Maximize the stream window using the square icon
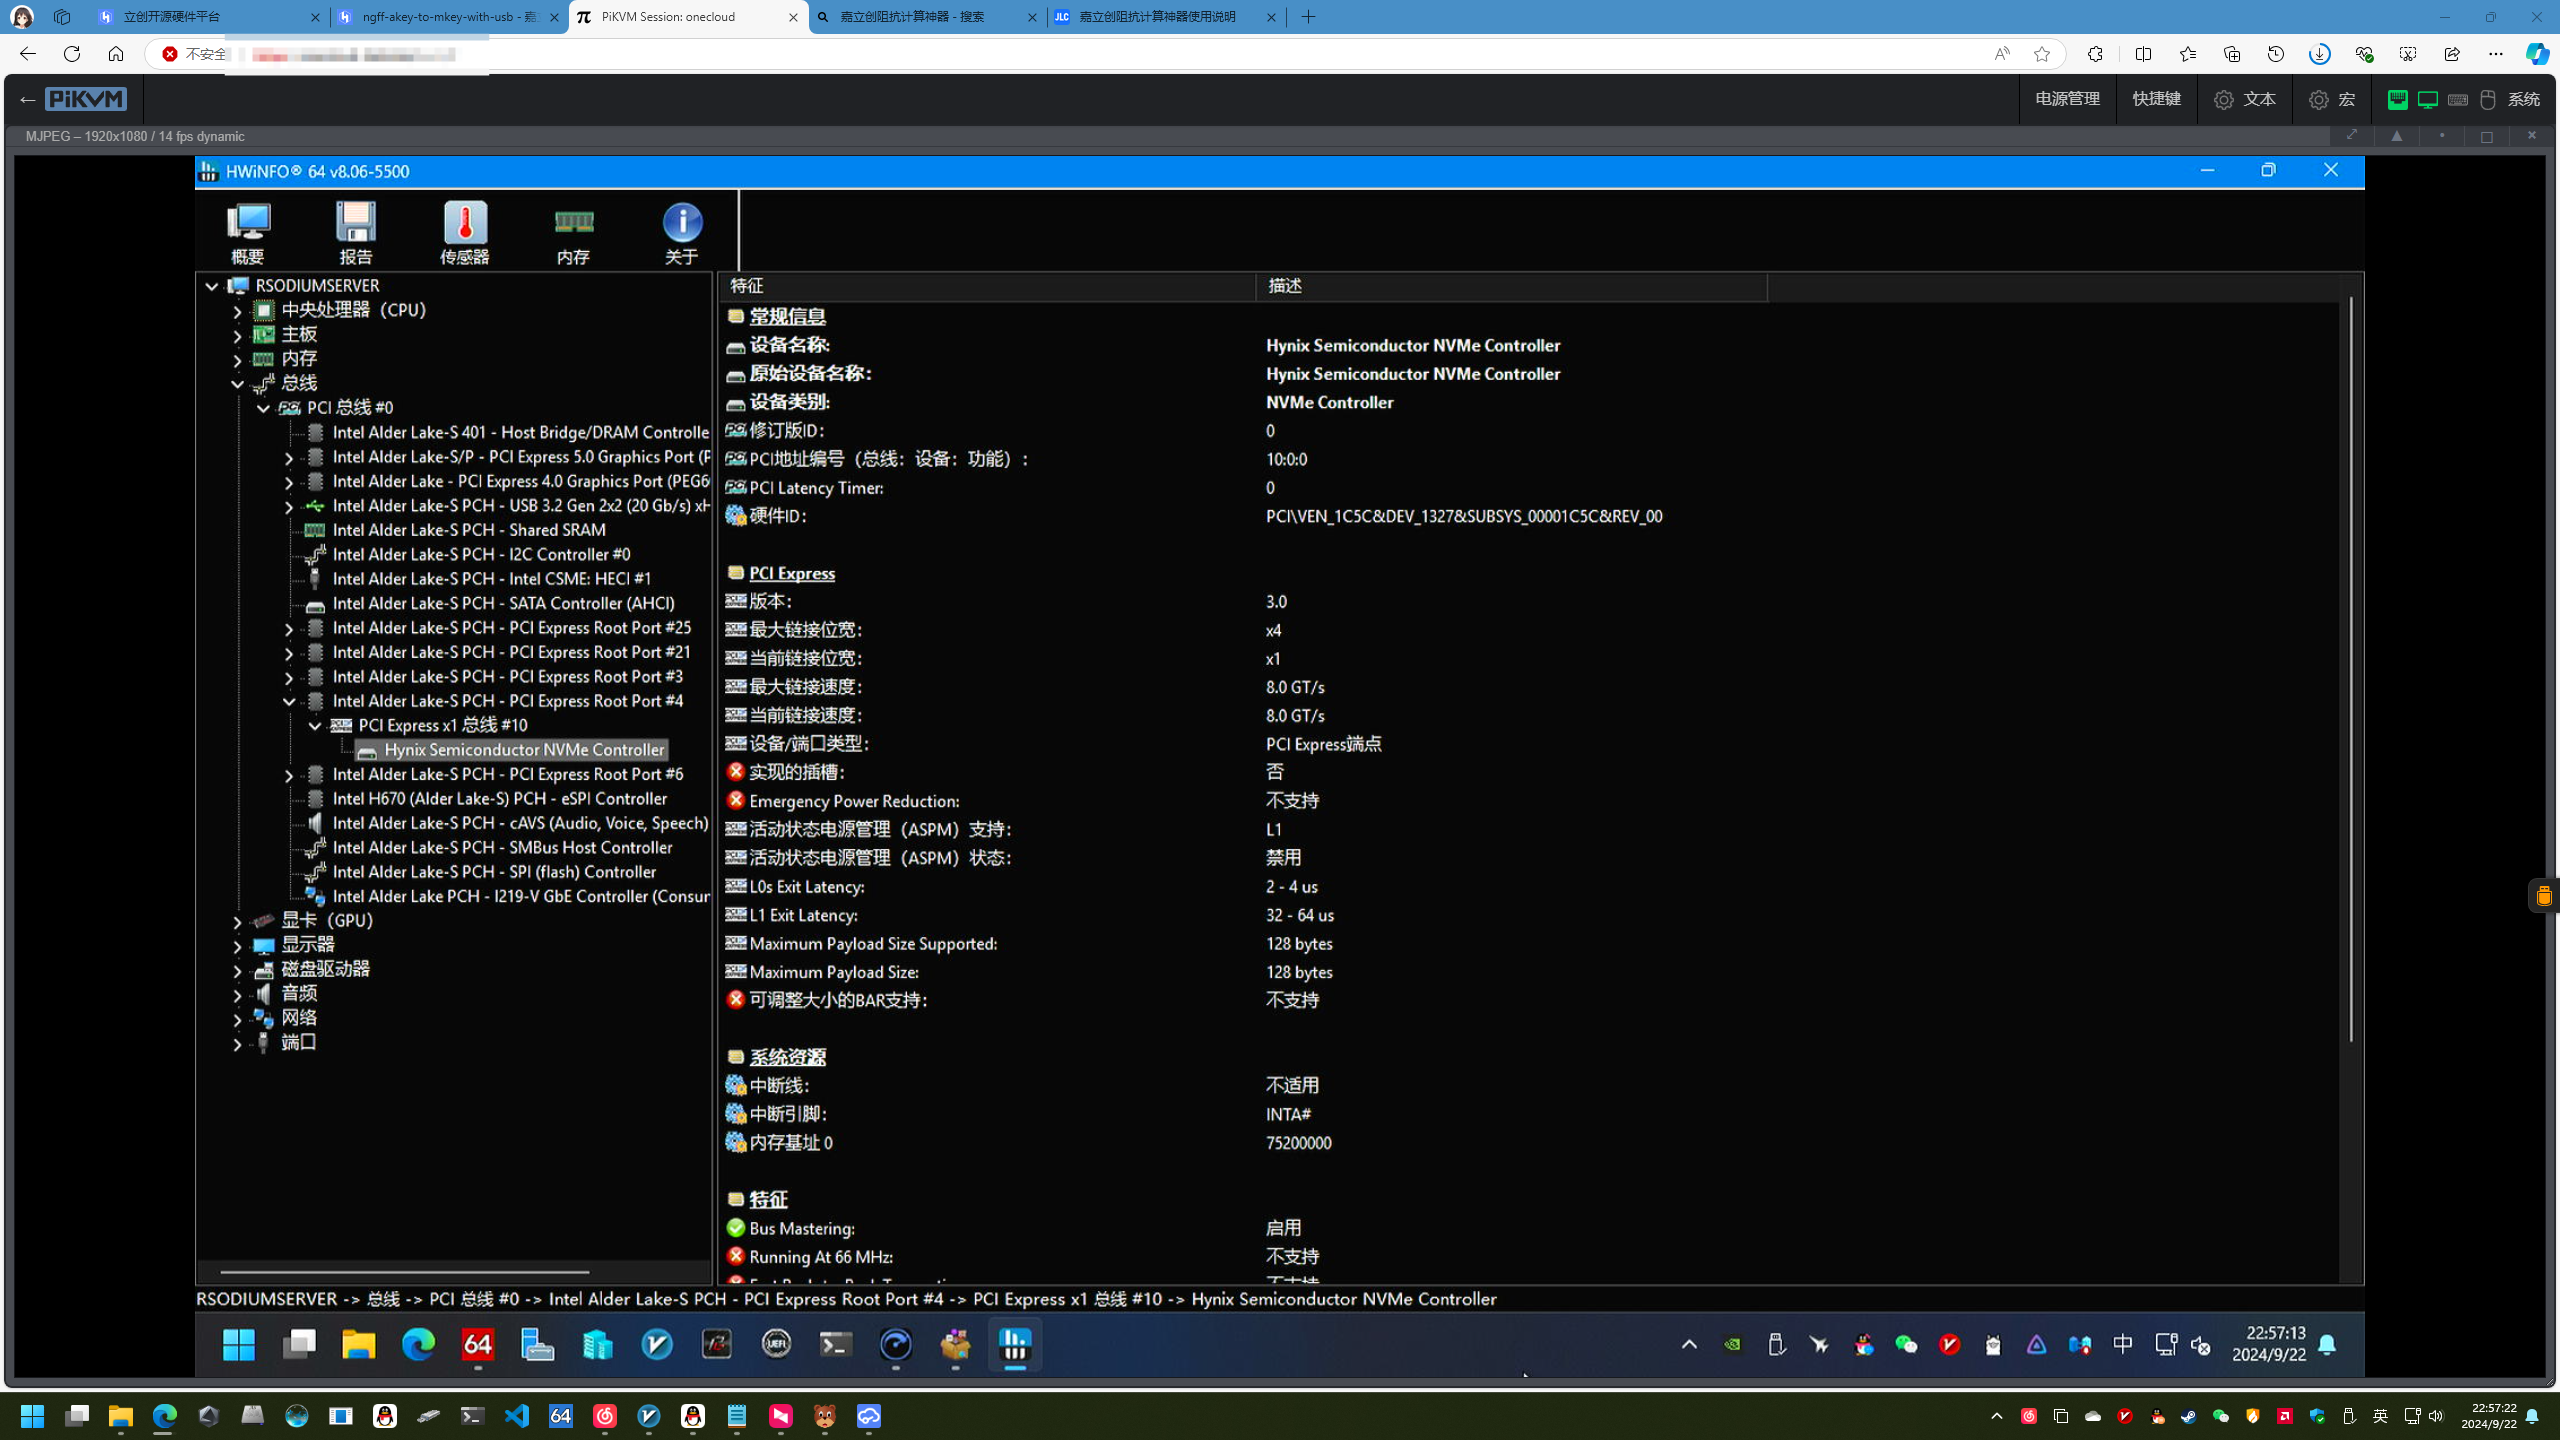Screen dimensions: 2560x1440 coord(2487,136)
